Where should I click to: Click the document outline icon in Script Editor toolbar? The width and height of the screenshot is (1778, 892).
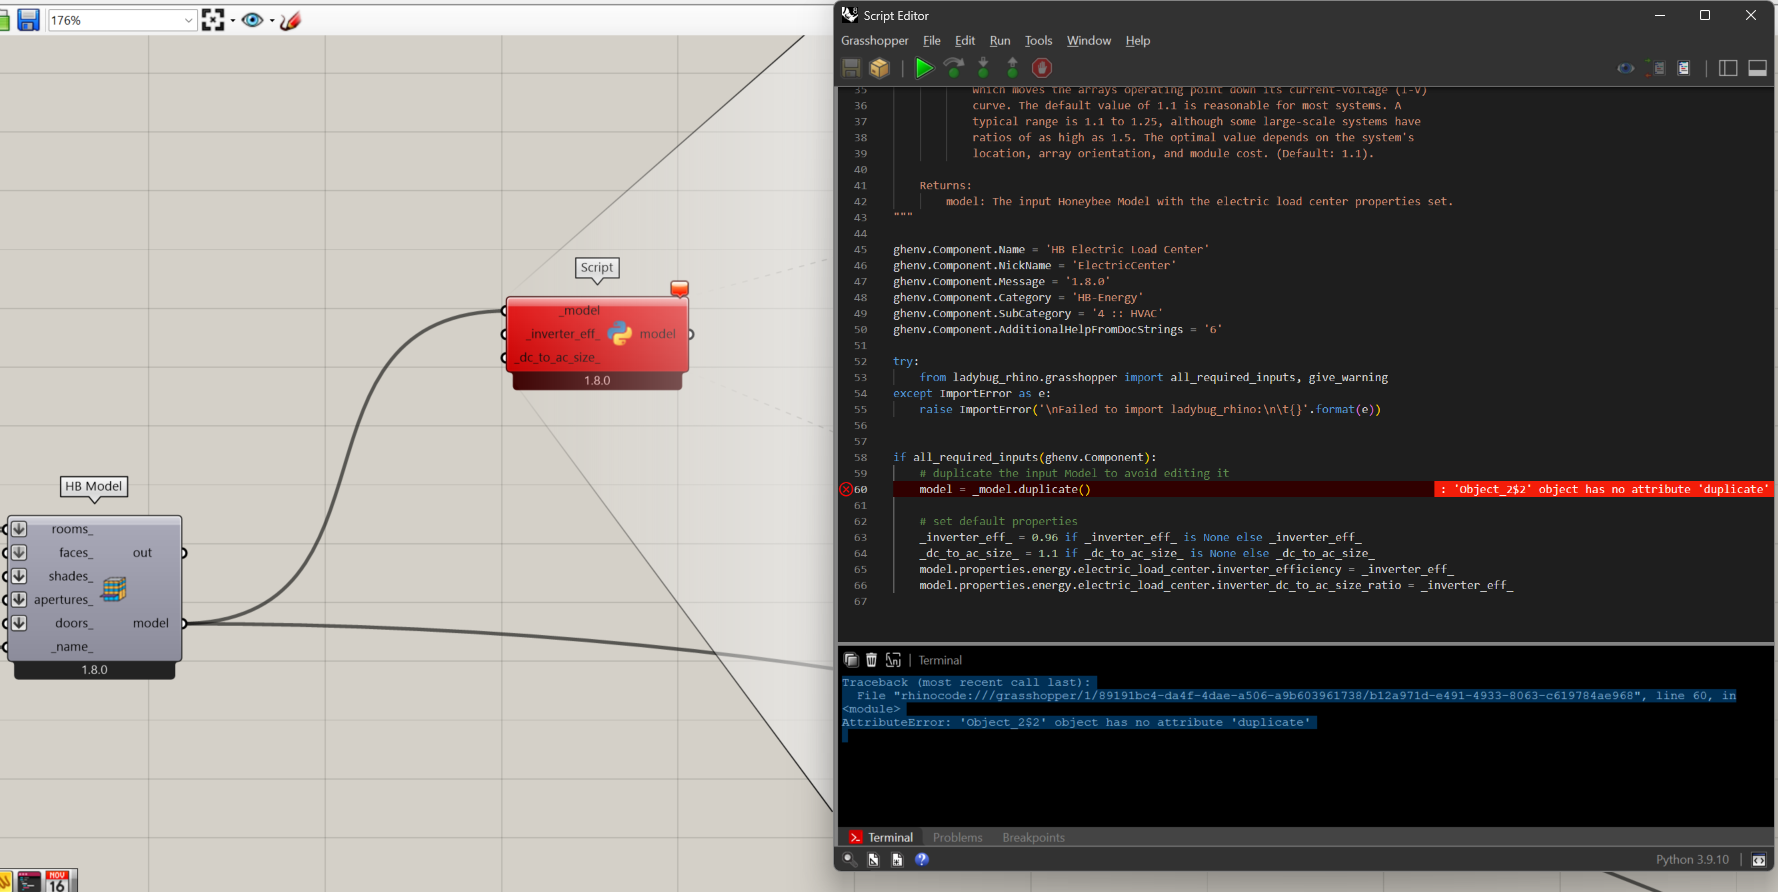(x=1684, y=68)
